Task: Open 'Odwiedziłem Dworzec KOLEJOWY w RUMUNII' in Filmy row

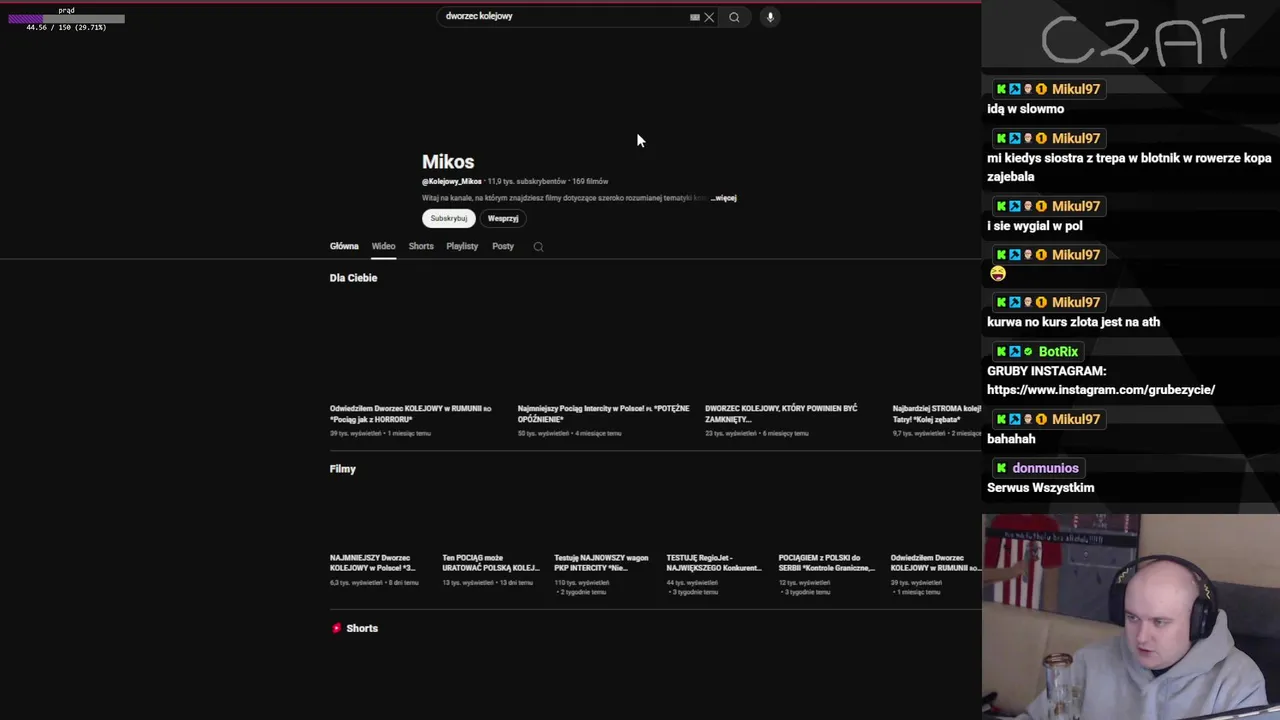Action: (936, 563)
